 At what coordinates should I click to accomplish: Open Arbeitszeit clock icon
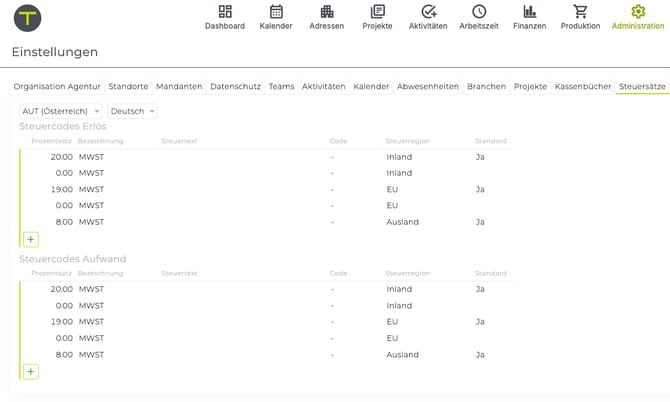479,13
